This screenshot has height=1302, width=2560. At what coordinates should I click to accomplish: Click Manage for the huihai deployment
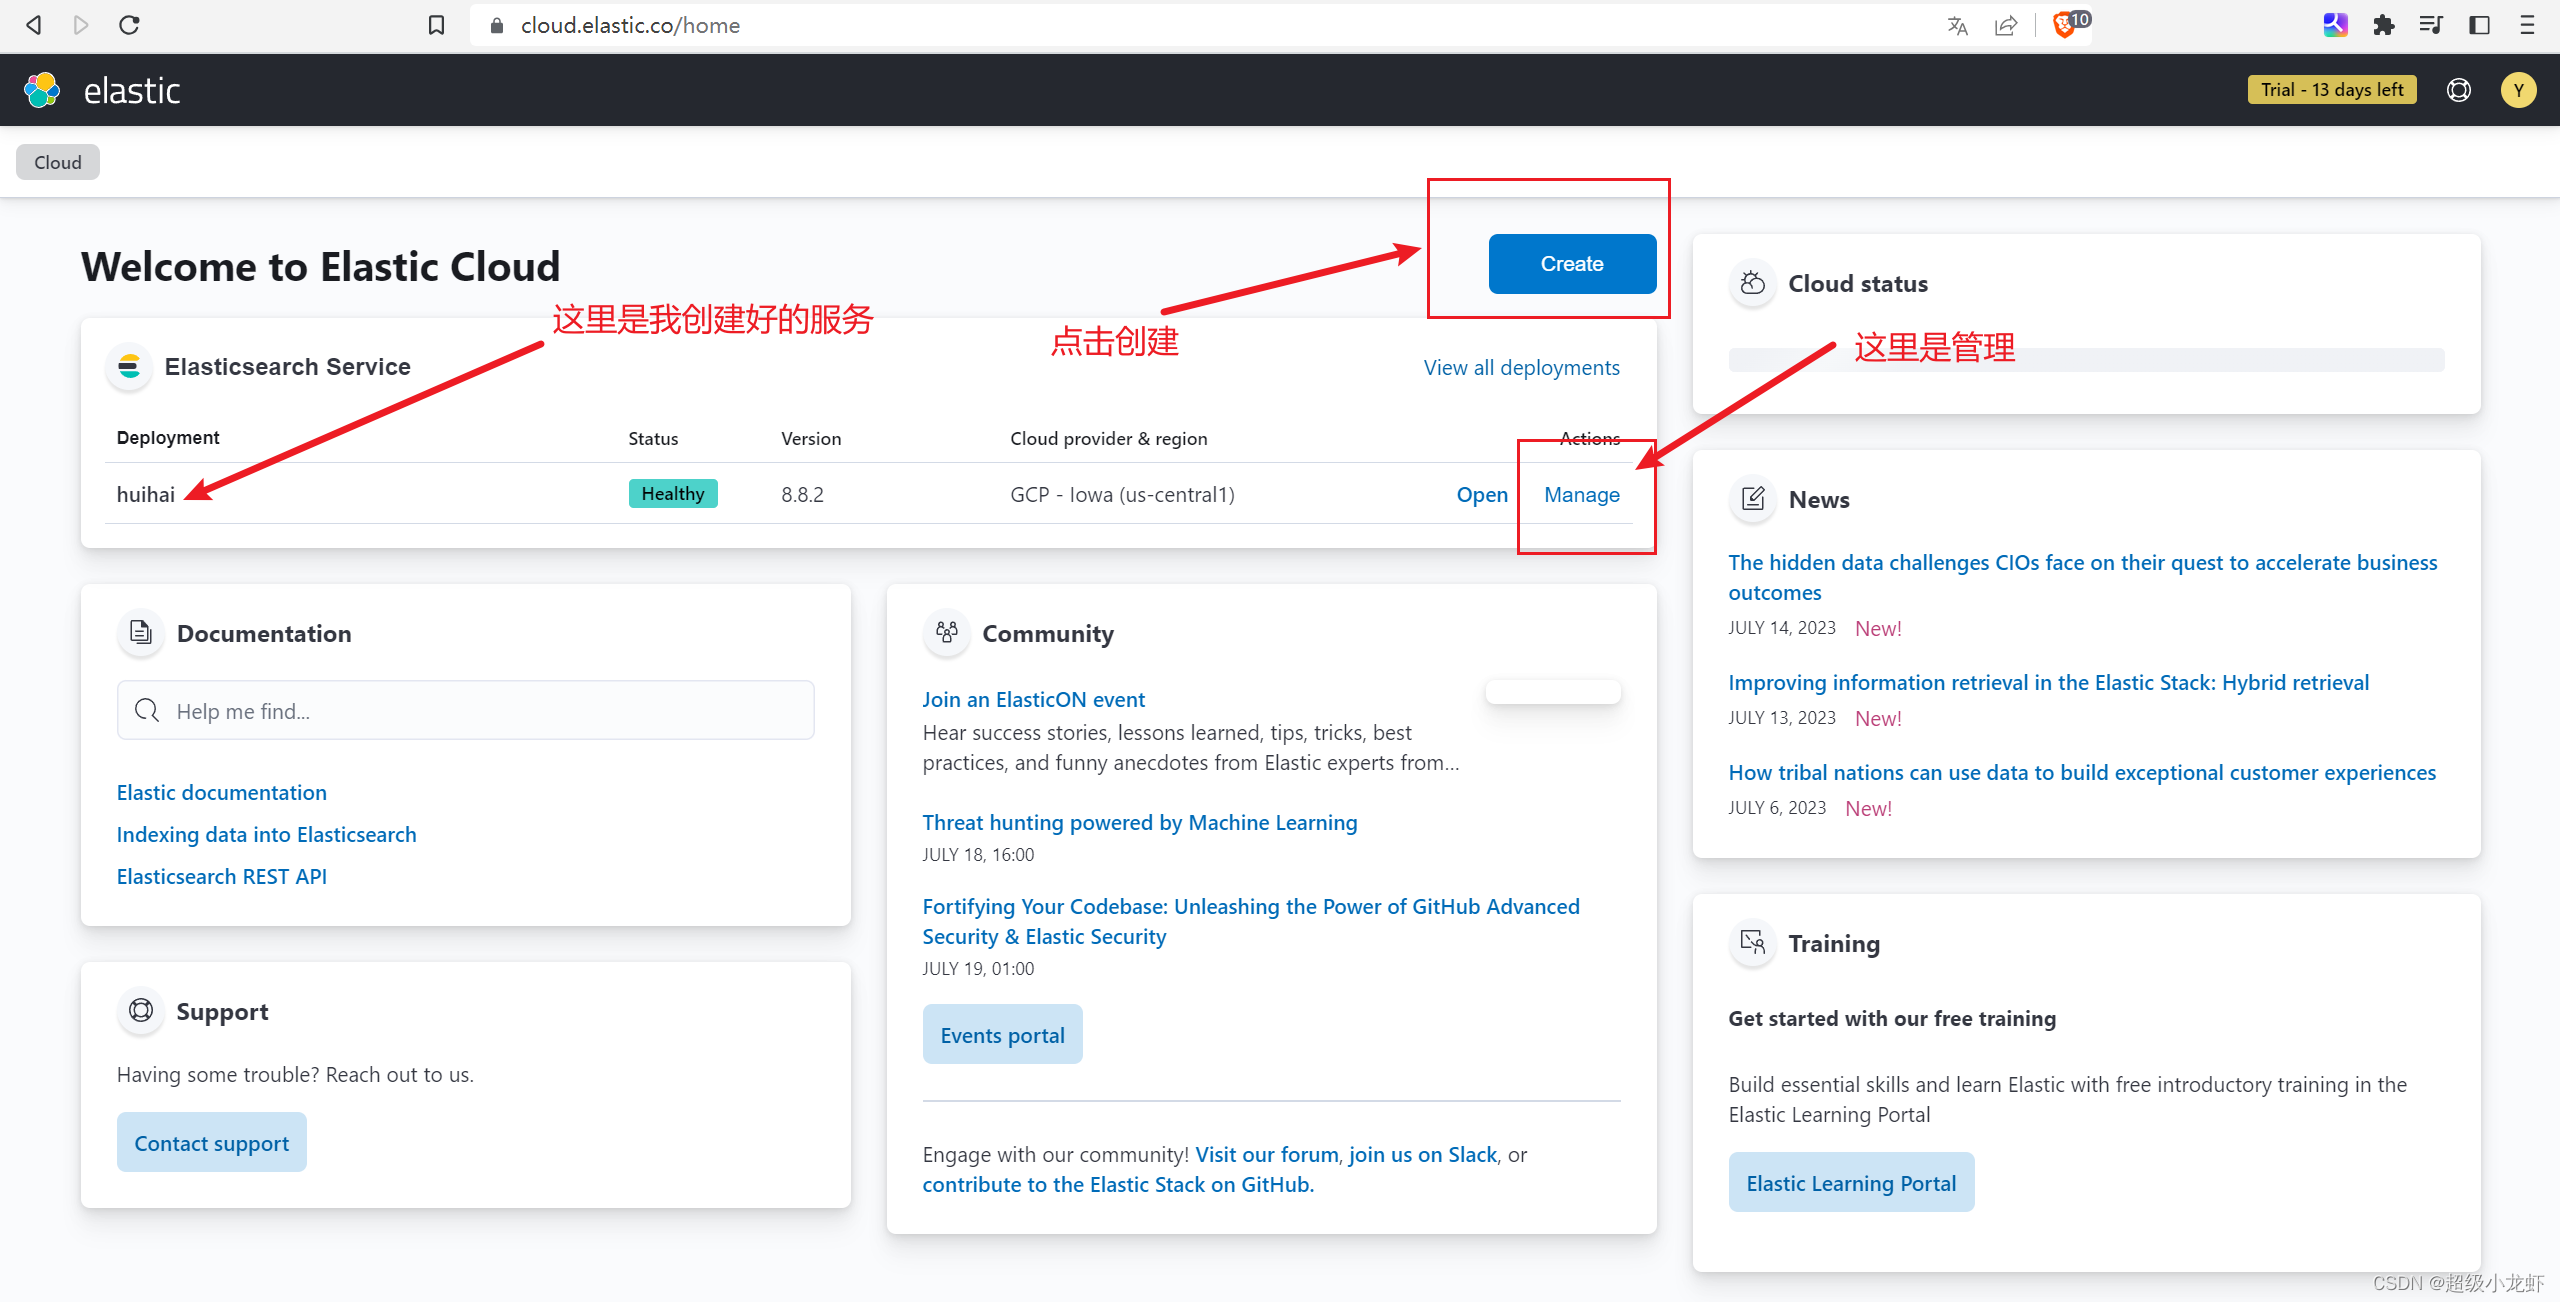(1582, 494)
